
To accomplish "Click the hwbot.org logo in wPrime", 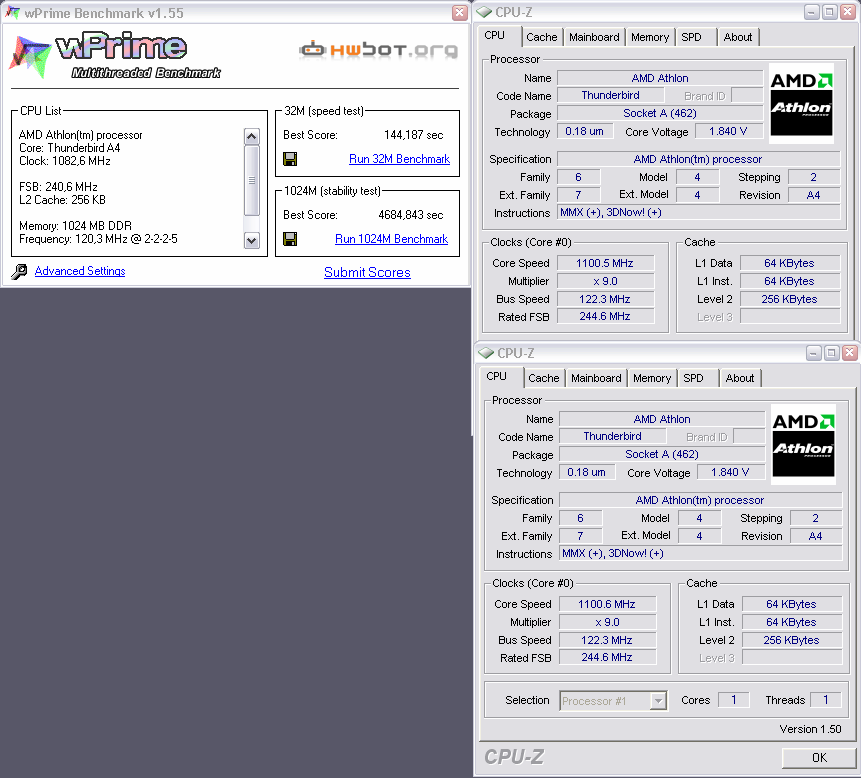I will click(378, 50).
